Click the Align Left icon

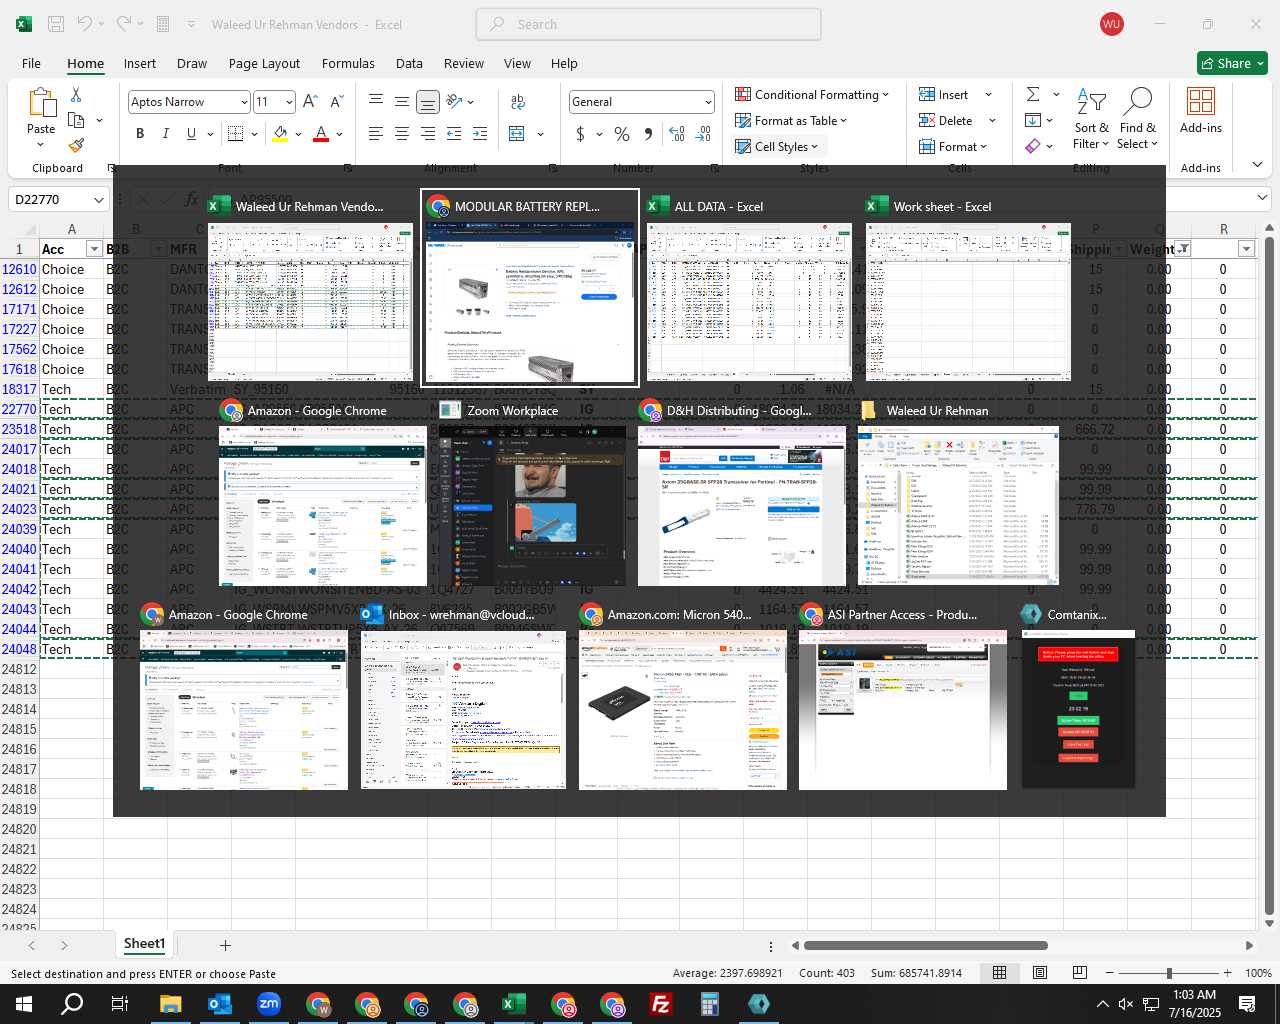coord(376,134)
